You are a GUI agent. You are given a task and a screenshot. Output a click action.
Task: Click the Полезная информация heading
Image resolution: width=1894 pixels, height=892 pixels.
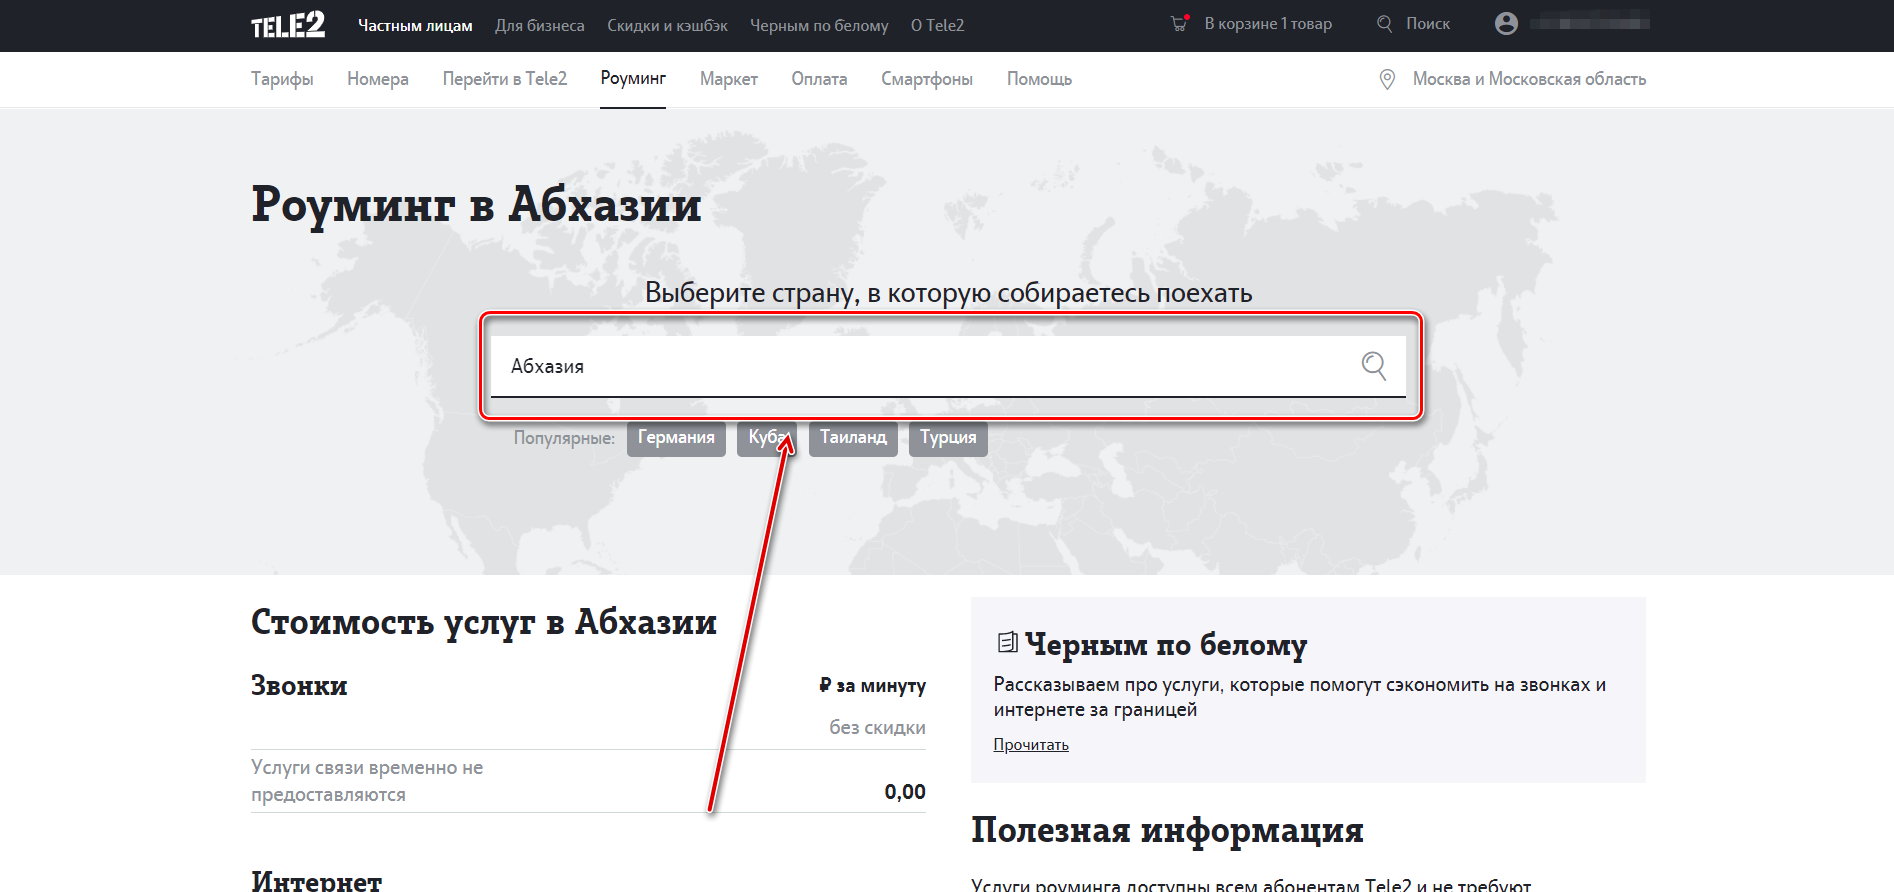coord(1167,831)
